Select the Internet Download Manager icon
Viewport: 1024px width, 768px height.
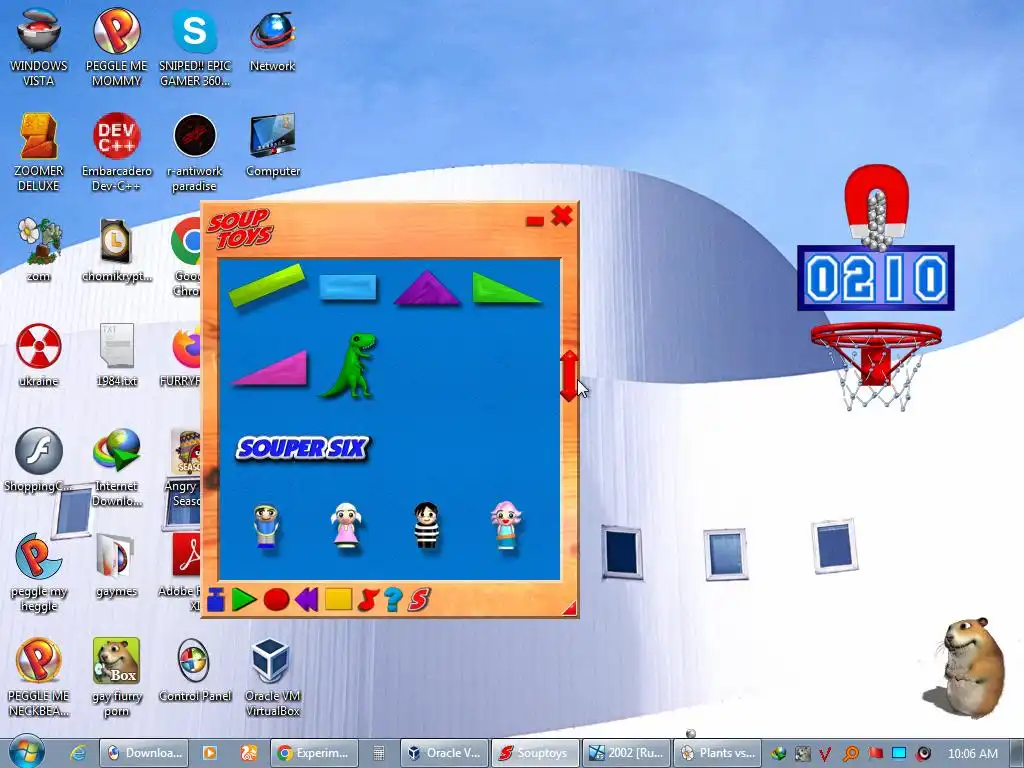116,468
